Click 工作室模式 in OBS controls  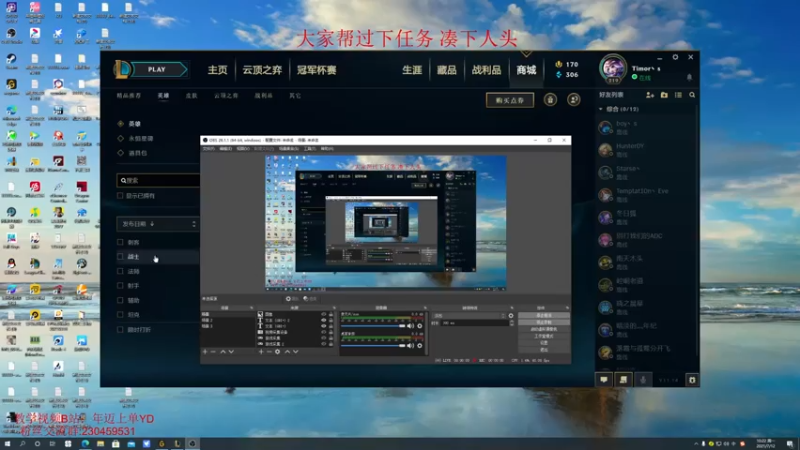click(x=544, y=336)
